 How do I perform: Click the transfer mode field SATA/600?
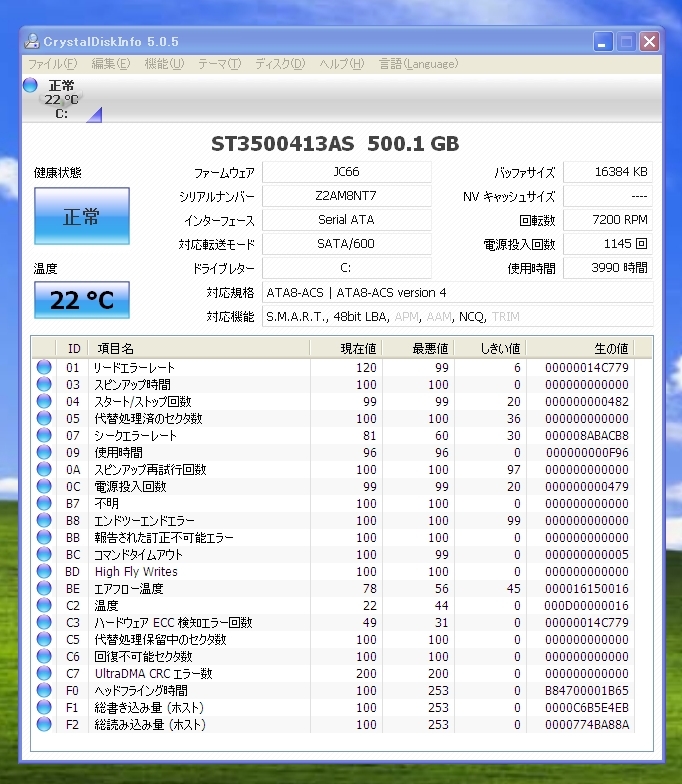(346, 244)
